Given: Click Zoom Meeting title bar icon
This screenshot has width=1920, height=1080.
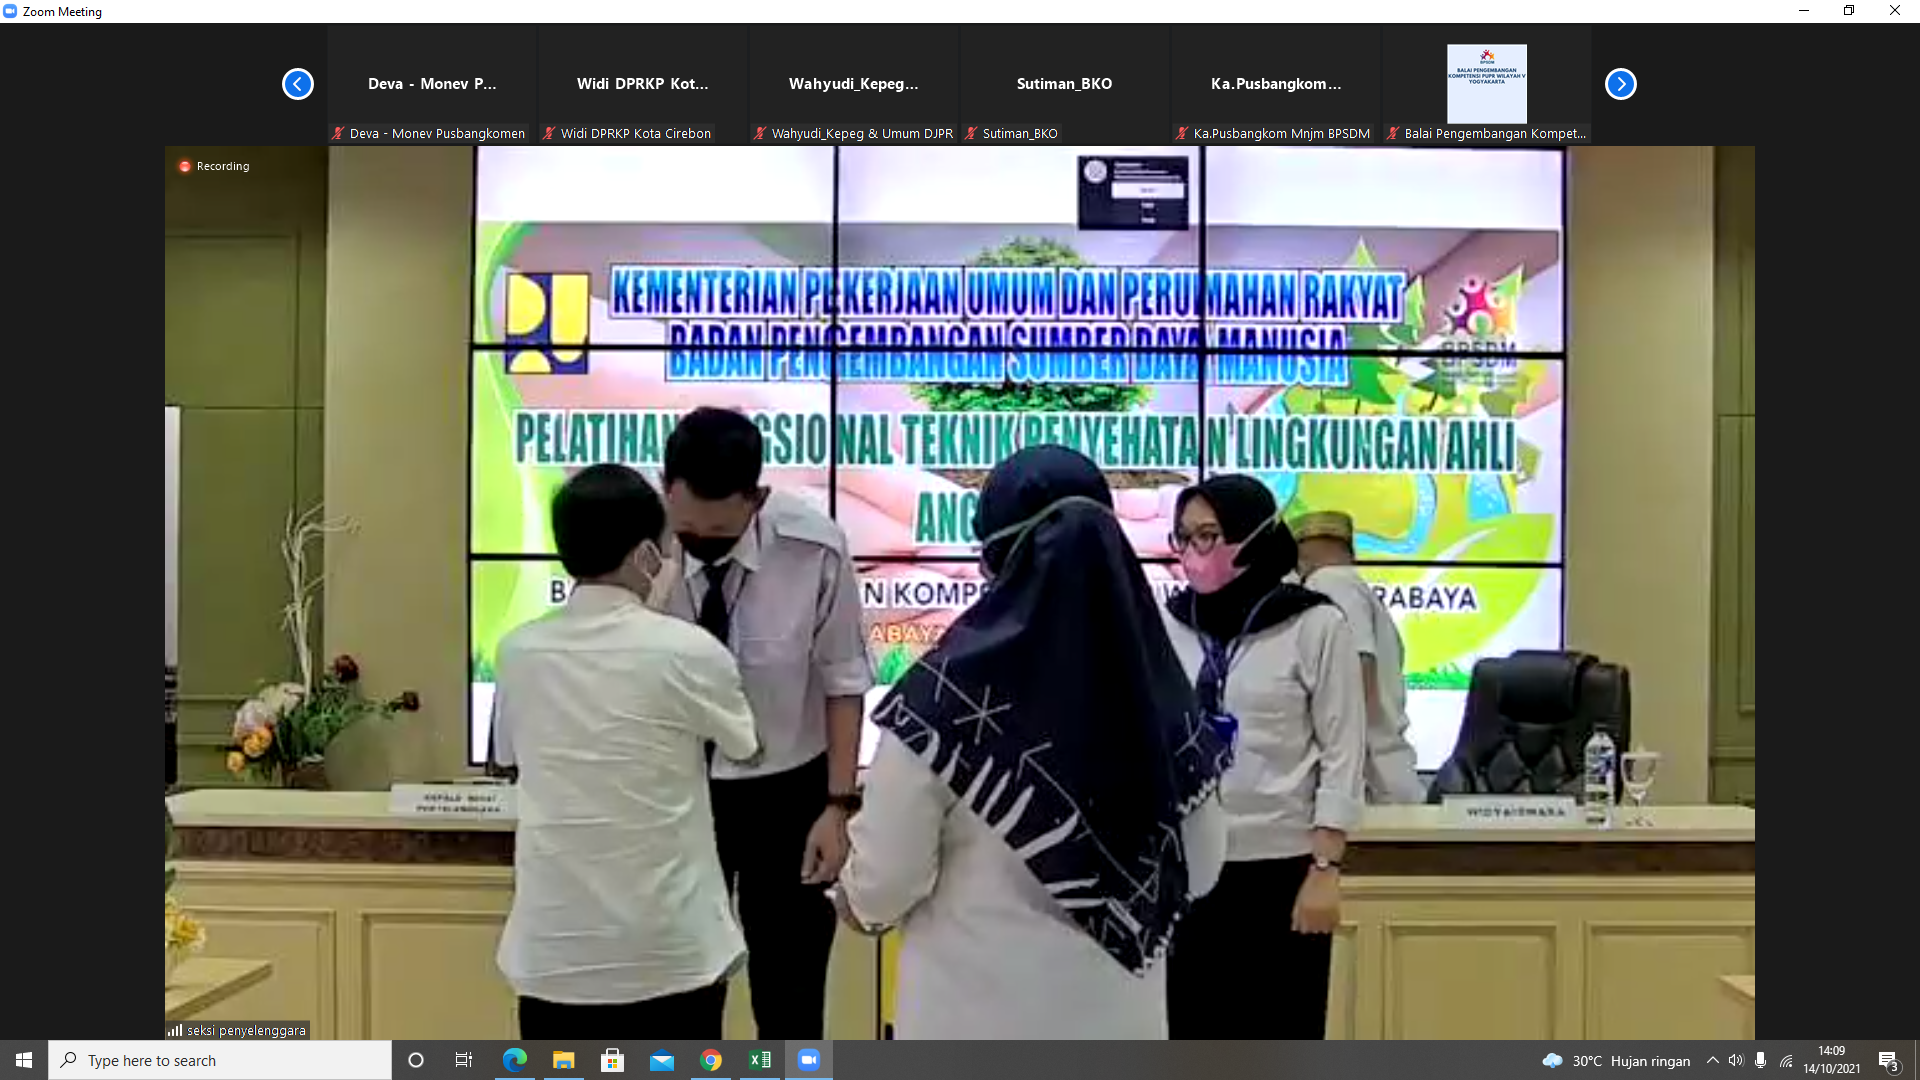Looking at the screenshot, I should coord(10,11).
